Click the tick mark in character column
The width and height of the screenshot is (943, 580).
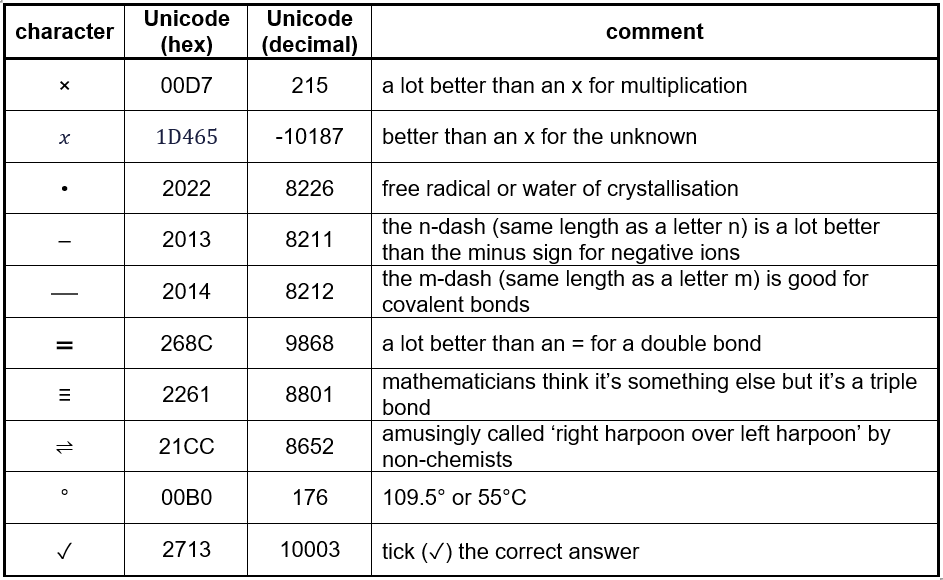(65, 551)
